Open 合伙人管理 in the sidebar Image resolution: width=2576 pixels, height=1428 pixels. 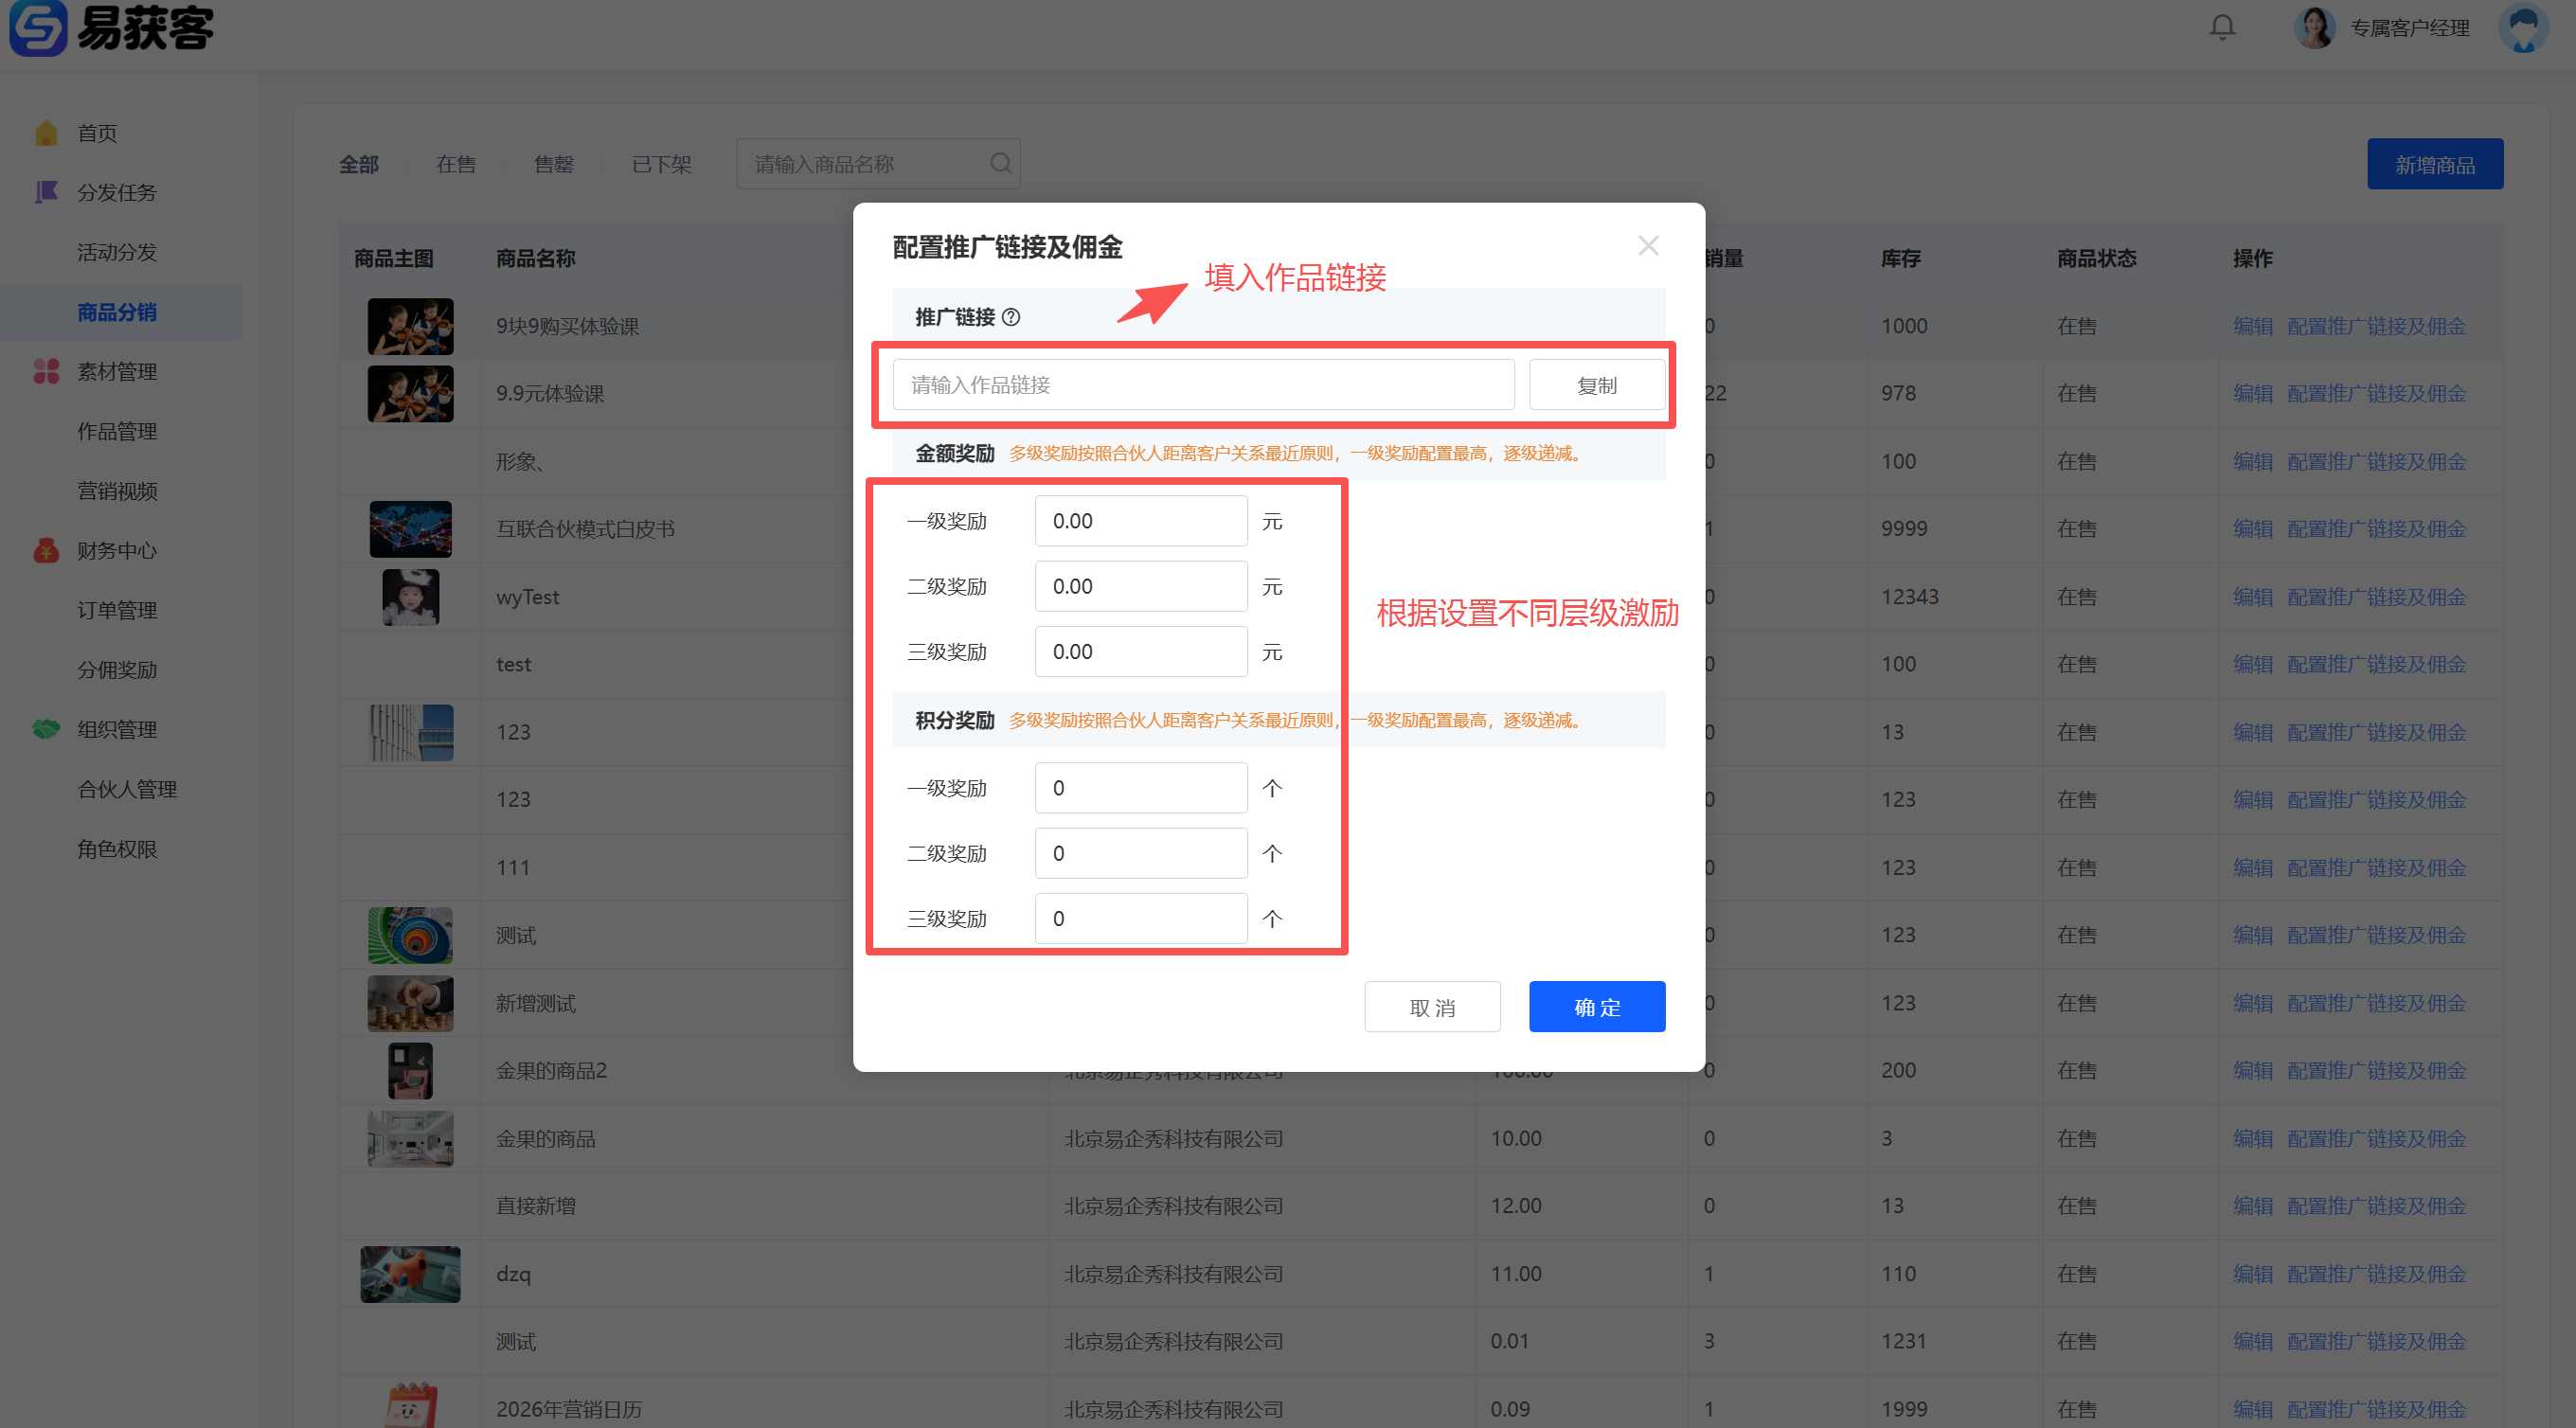(x=127, y=789)
